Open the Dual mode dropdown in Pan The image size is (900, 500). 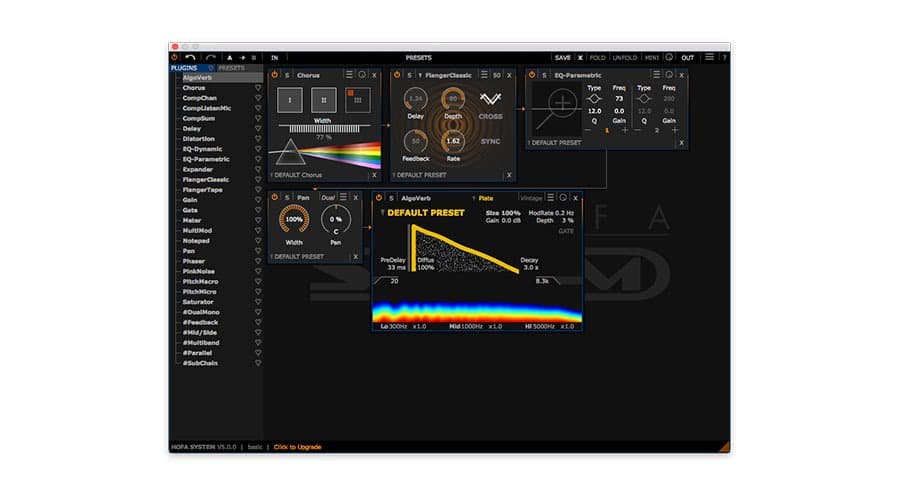pyautogui.click(x=328, y=197)
